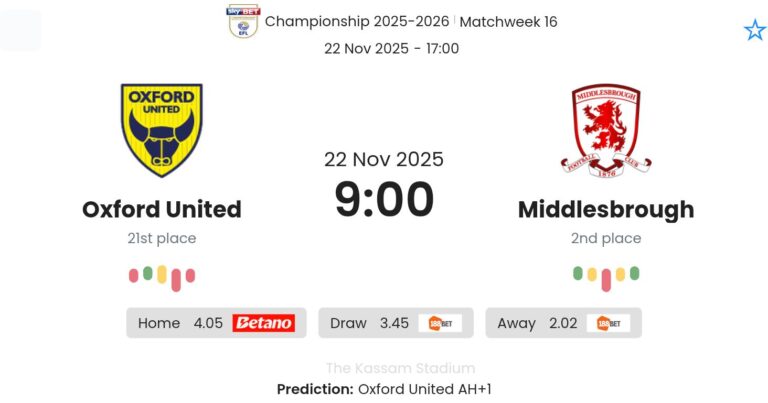Click the 188BET logo beside Away odds

[x=609, y=323]
